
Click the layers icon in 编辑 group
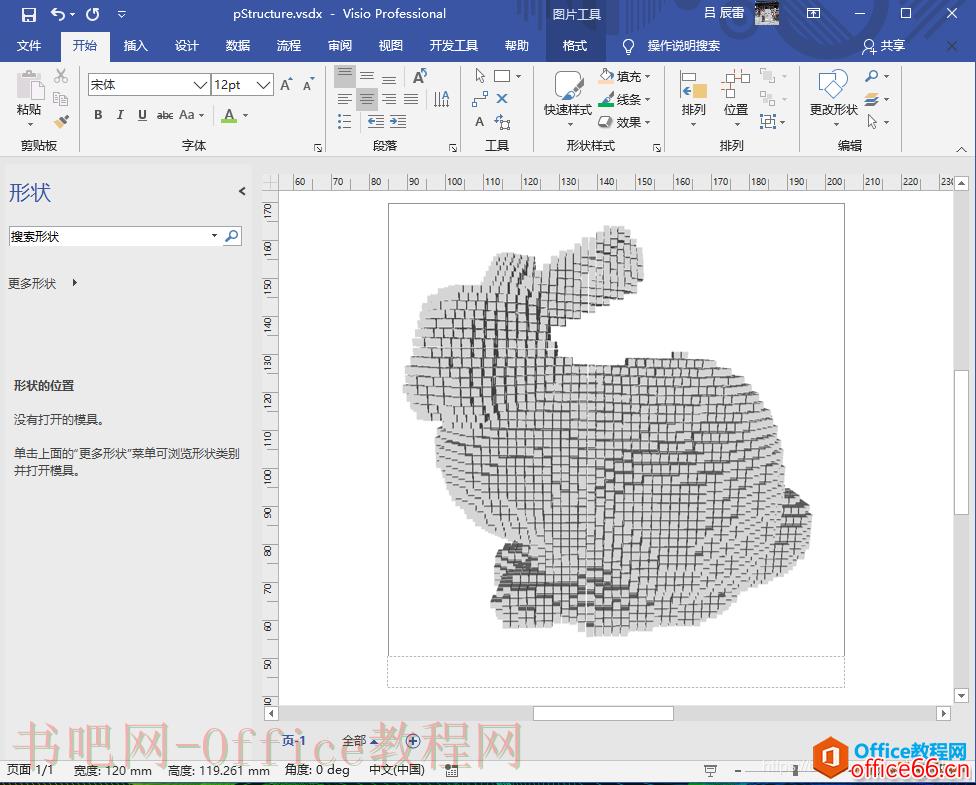click(x=872, y=99)
